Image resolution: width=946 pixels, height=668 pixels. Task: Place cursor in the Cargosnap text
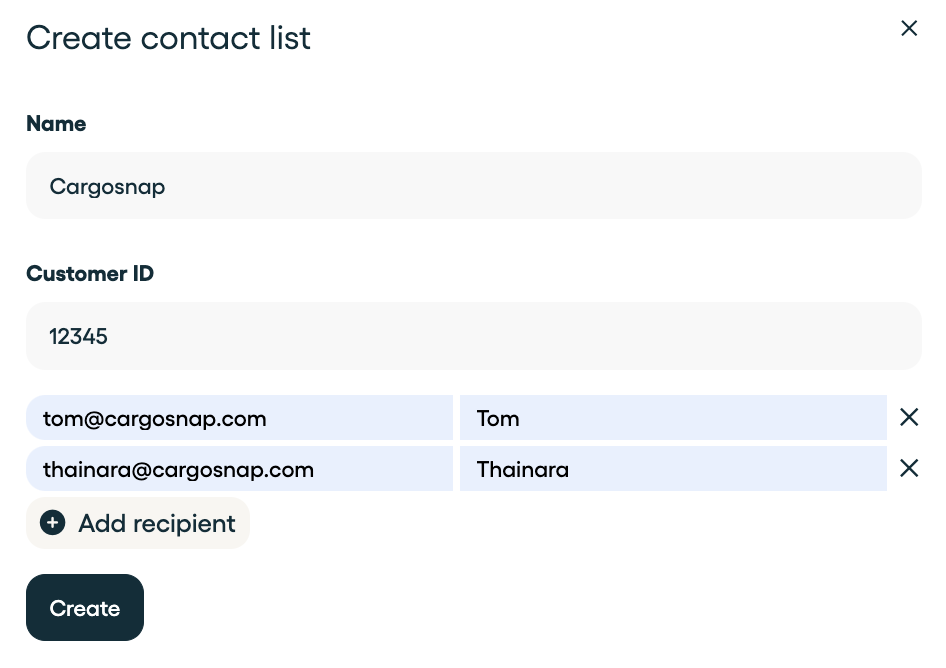pos(107,187)
